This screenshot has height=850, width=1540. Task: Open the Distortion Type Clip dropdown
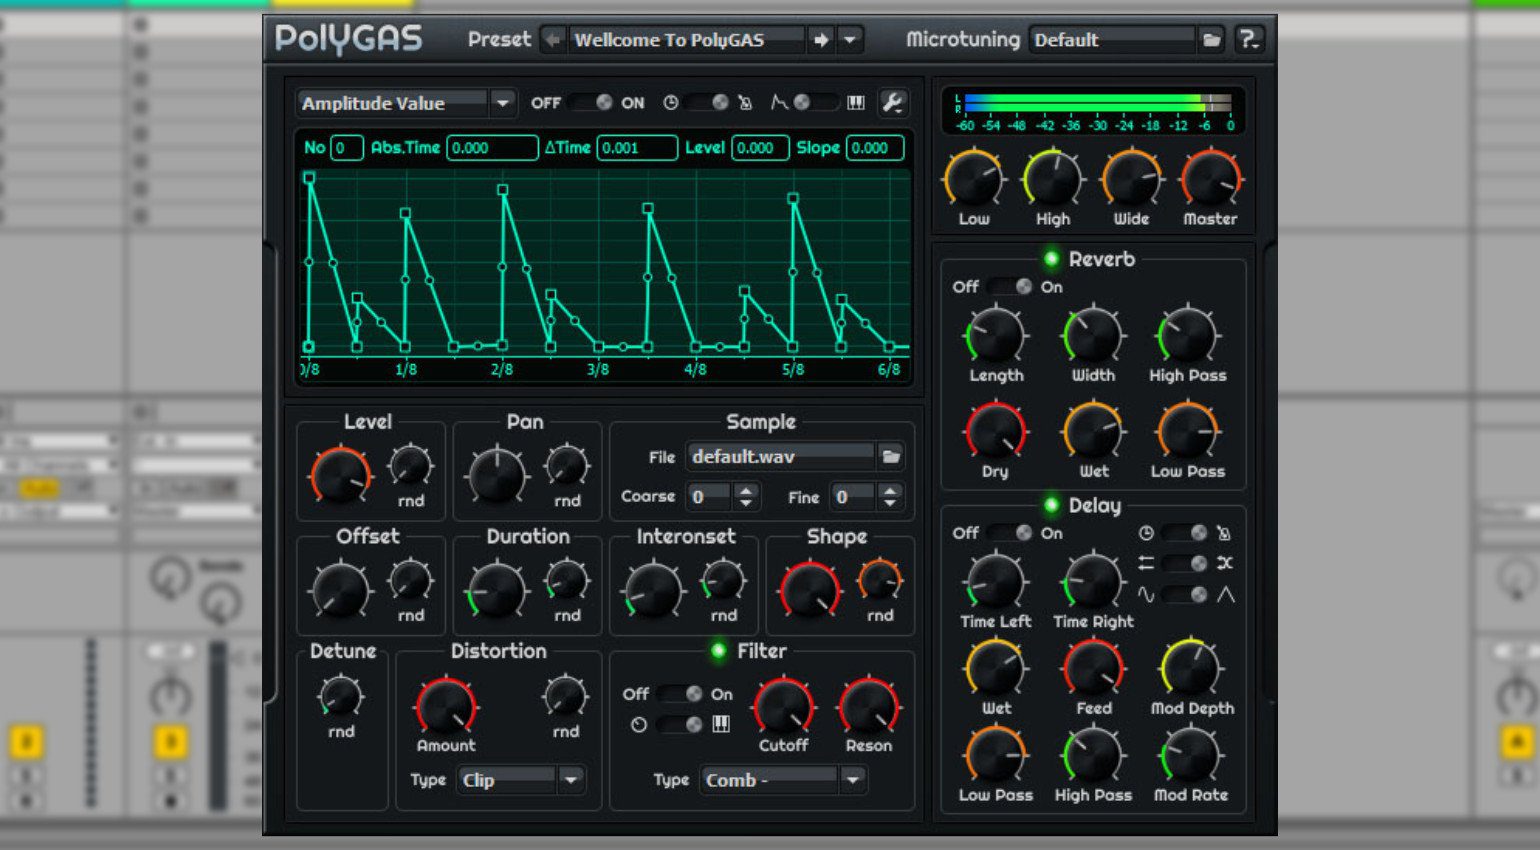coord(522,780)
